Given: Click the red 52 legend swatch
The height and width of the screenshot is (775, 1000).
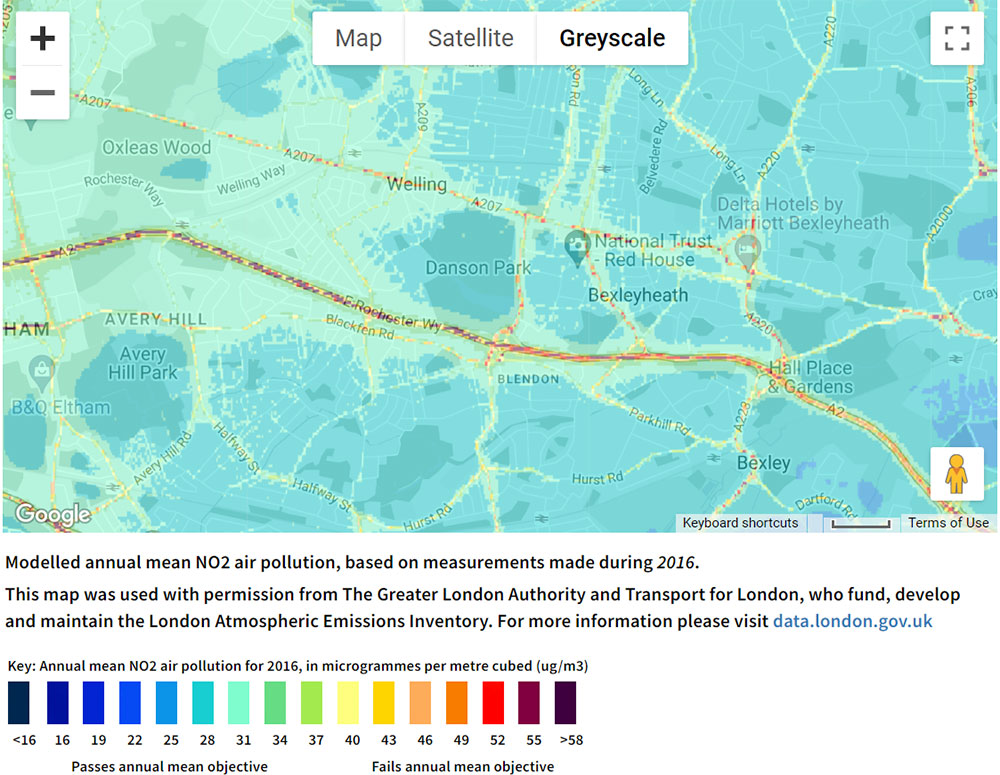Looking at the screenshot, I should pos(494,702).
